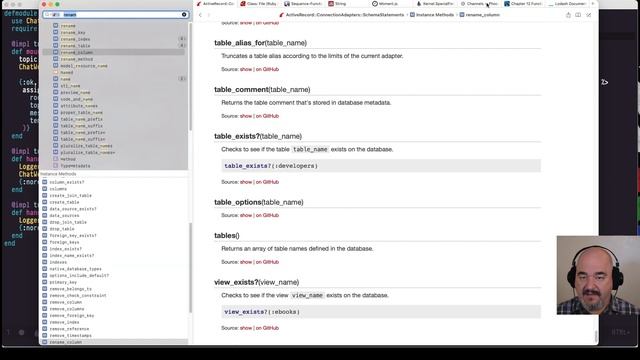Click the Instance Methods list scrollbar
The image size is (640, 360).
[x=190, y=267]
